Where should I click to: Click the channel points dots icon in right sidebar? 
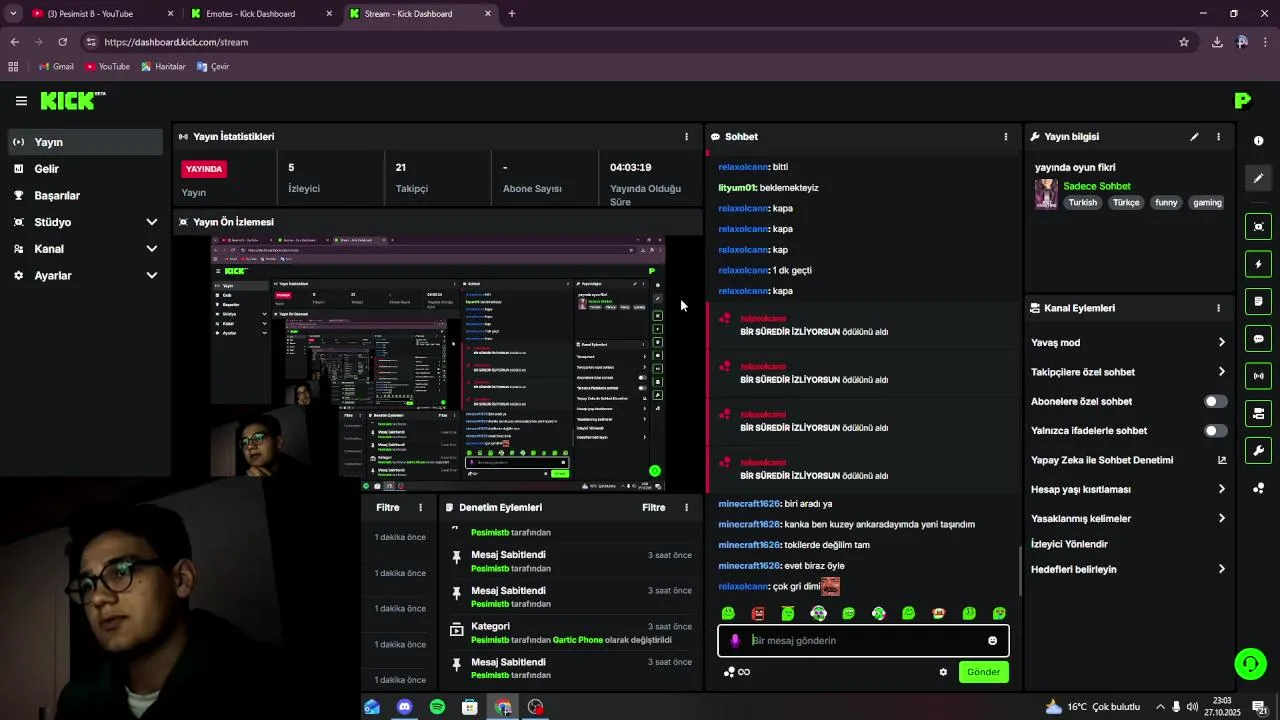[x=1258, y=488]
